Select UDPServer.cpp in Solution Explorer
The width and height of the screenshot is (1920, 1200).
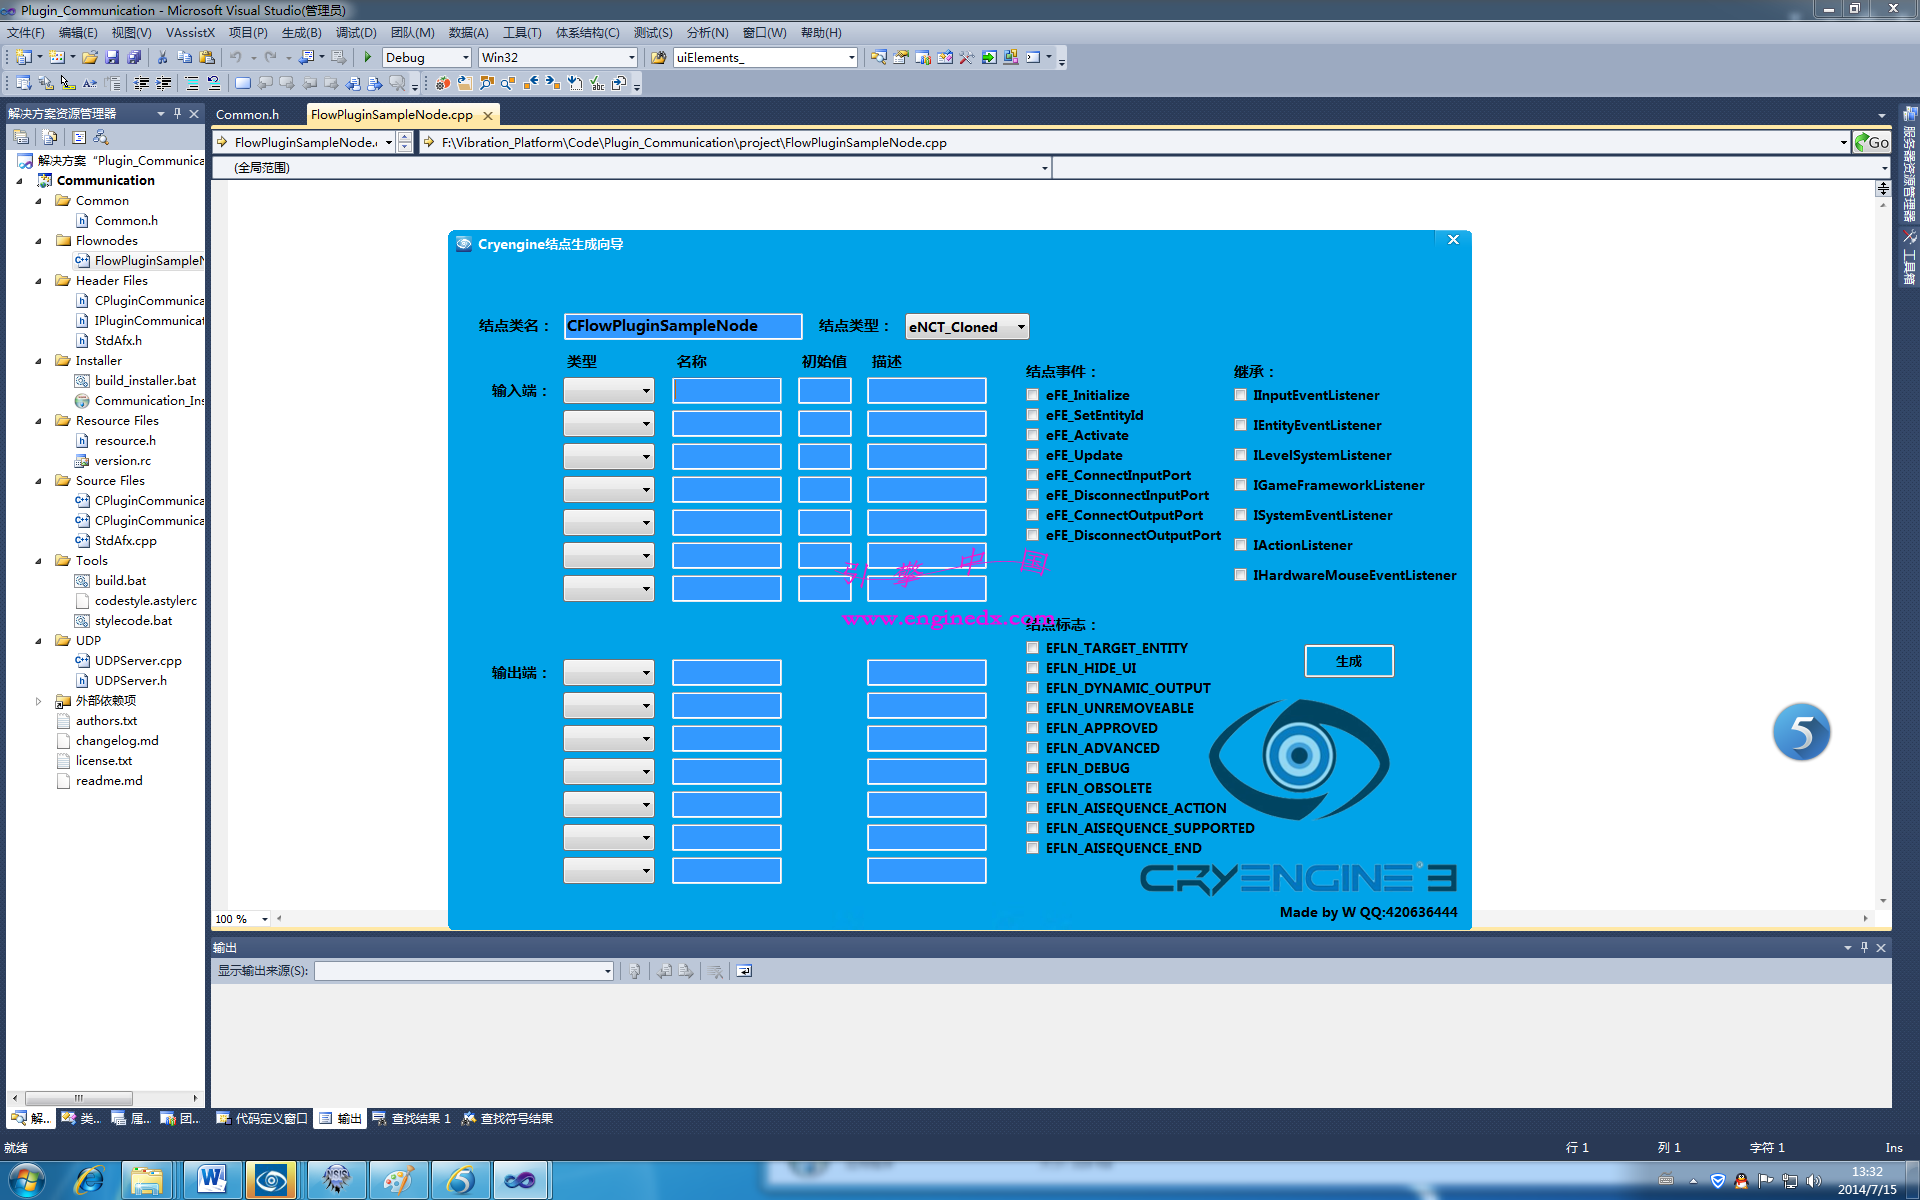(138, 661)
